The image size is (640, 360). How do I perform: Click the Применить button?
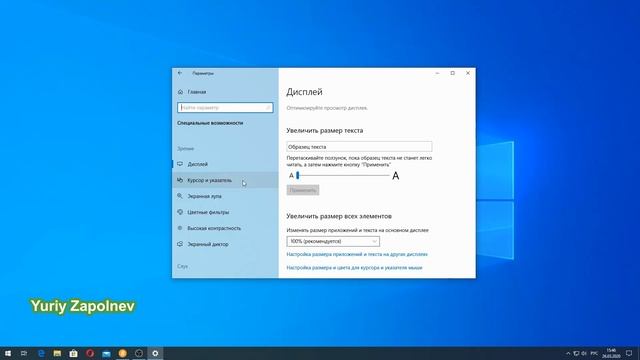tap(303, 190)
